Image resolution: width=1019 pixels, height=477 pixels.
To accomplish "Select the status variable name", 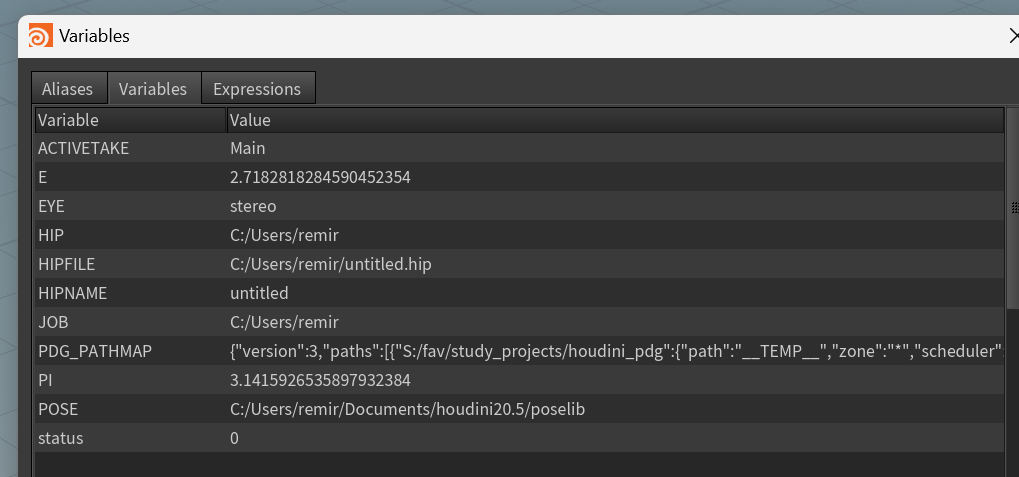I will (60, 438).
